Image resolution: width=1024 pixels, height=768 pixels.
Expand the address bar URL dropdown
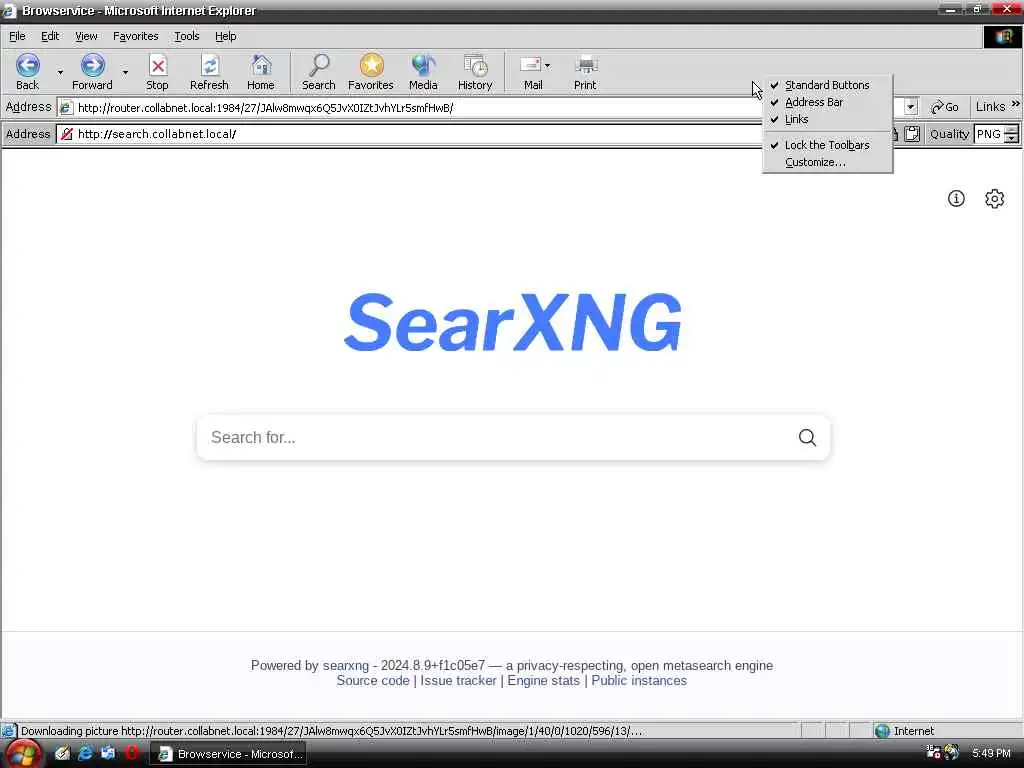(x=911, y=107)
